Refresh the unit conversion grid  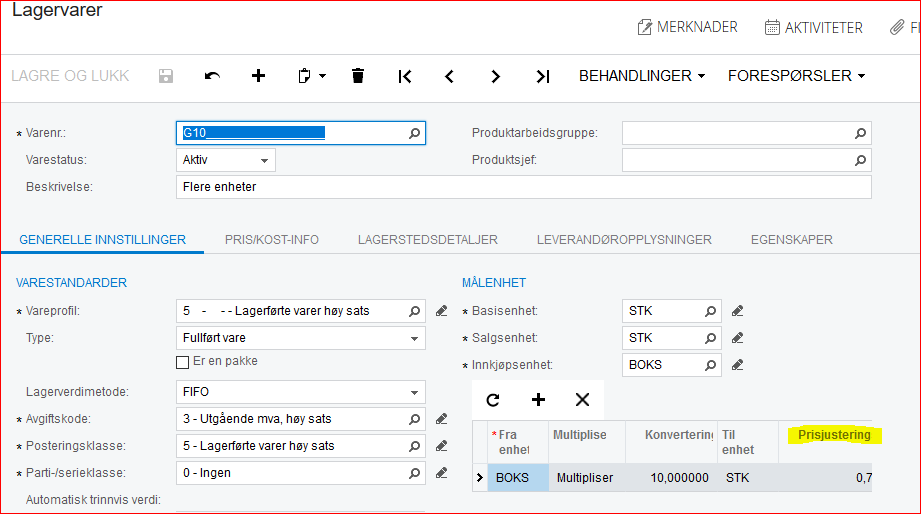pyautogui.click(x=493, y=400)
